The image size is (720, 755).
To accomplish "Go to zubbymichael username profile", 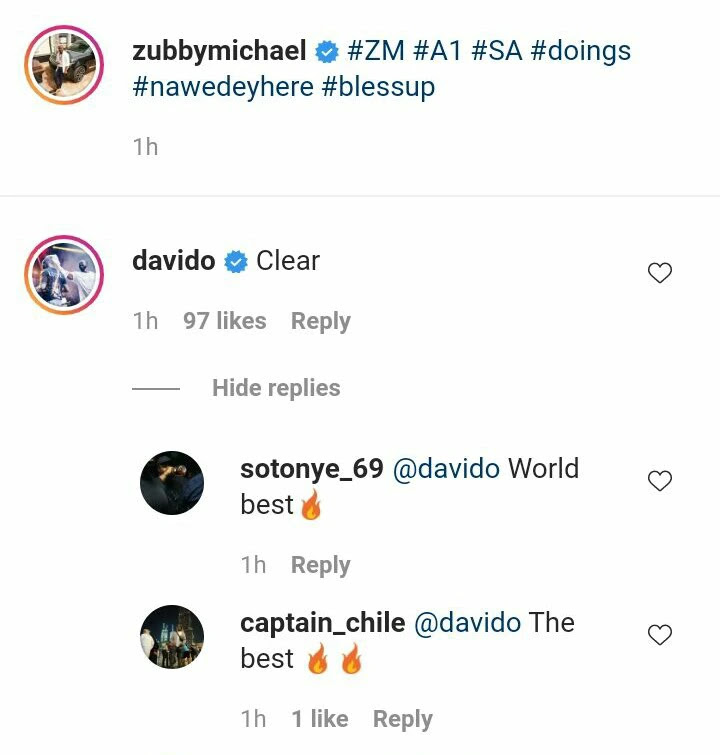I will point(219,51).
